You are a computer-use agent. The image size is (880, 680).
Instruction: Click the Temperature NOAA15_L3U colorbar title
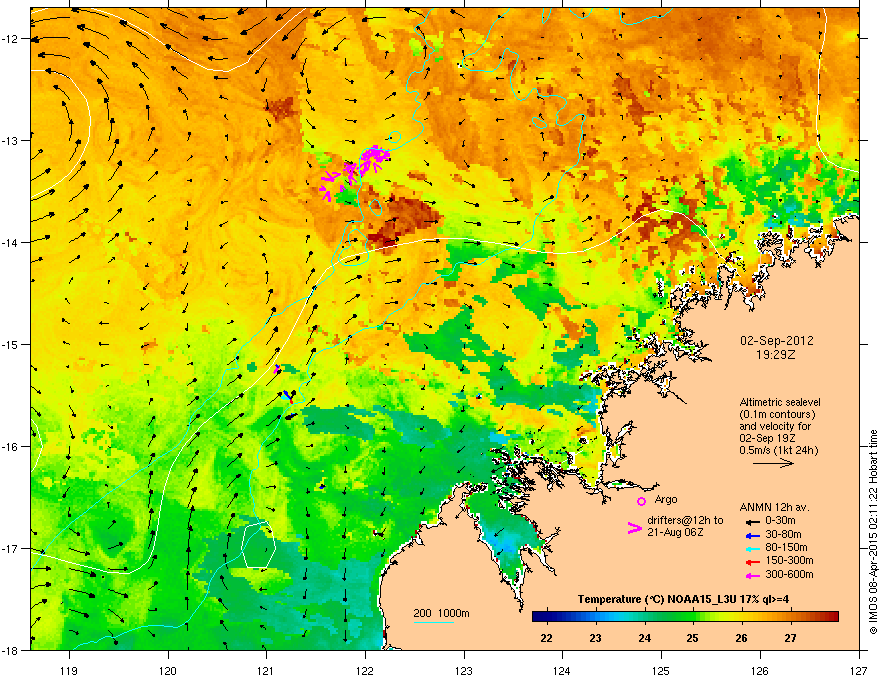click(x=683, y=599)
